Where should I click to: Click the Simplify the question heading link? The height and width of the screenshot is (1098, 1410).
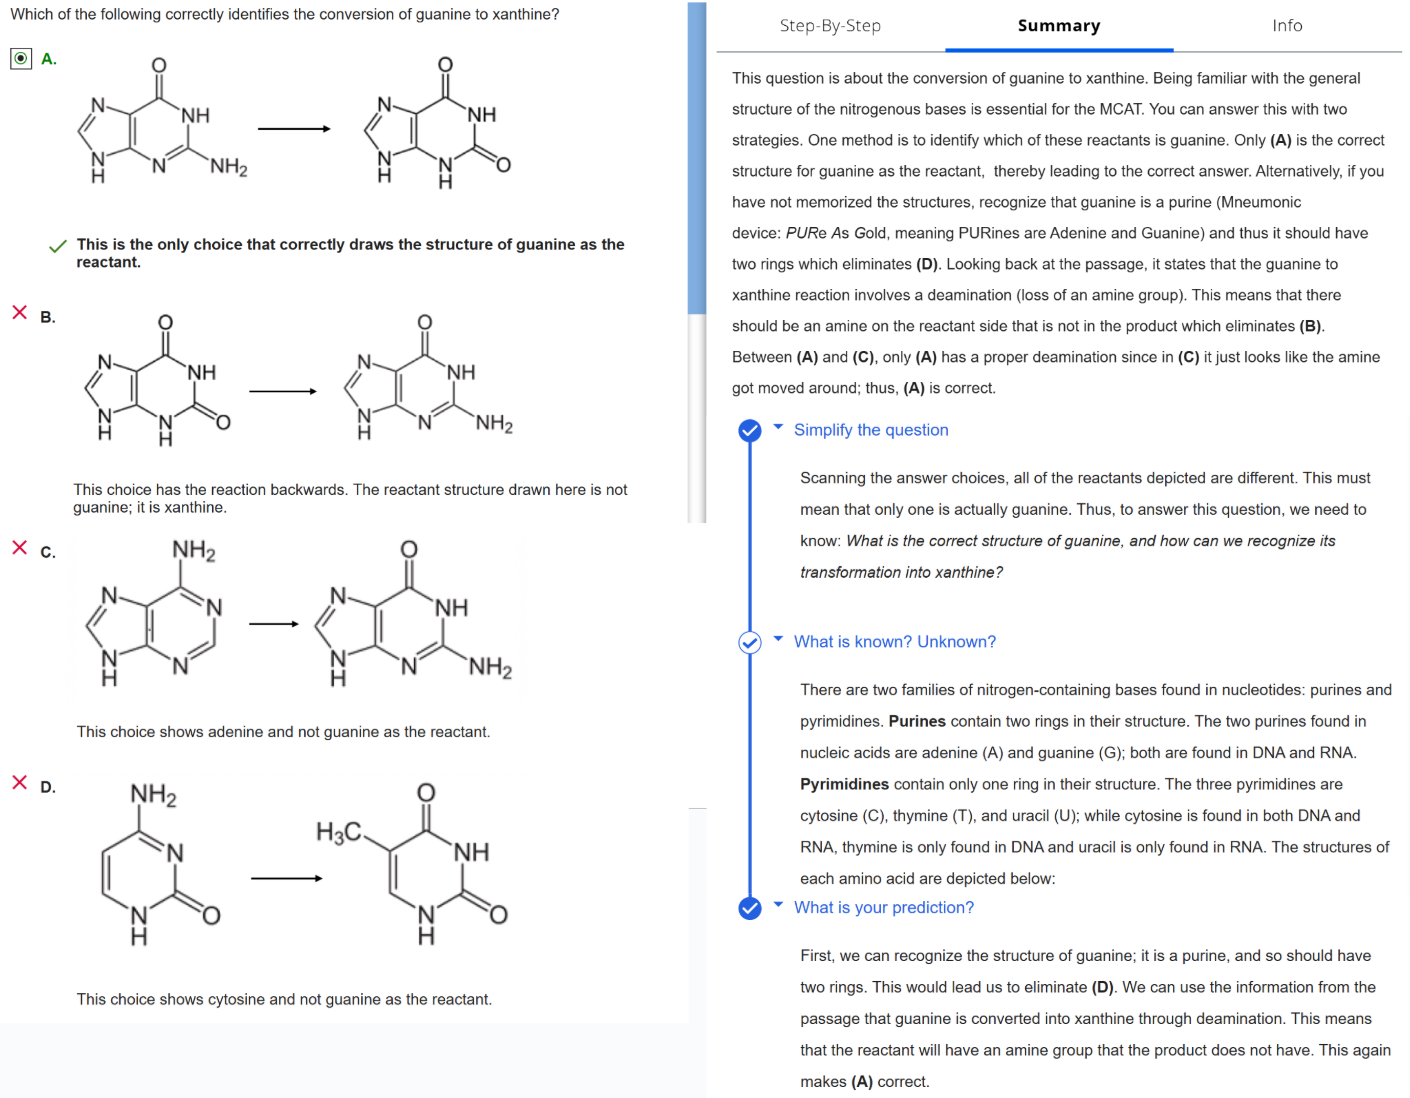click(x=871, y=430)
